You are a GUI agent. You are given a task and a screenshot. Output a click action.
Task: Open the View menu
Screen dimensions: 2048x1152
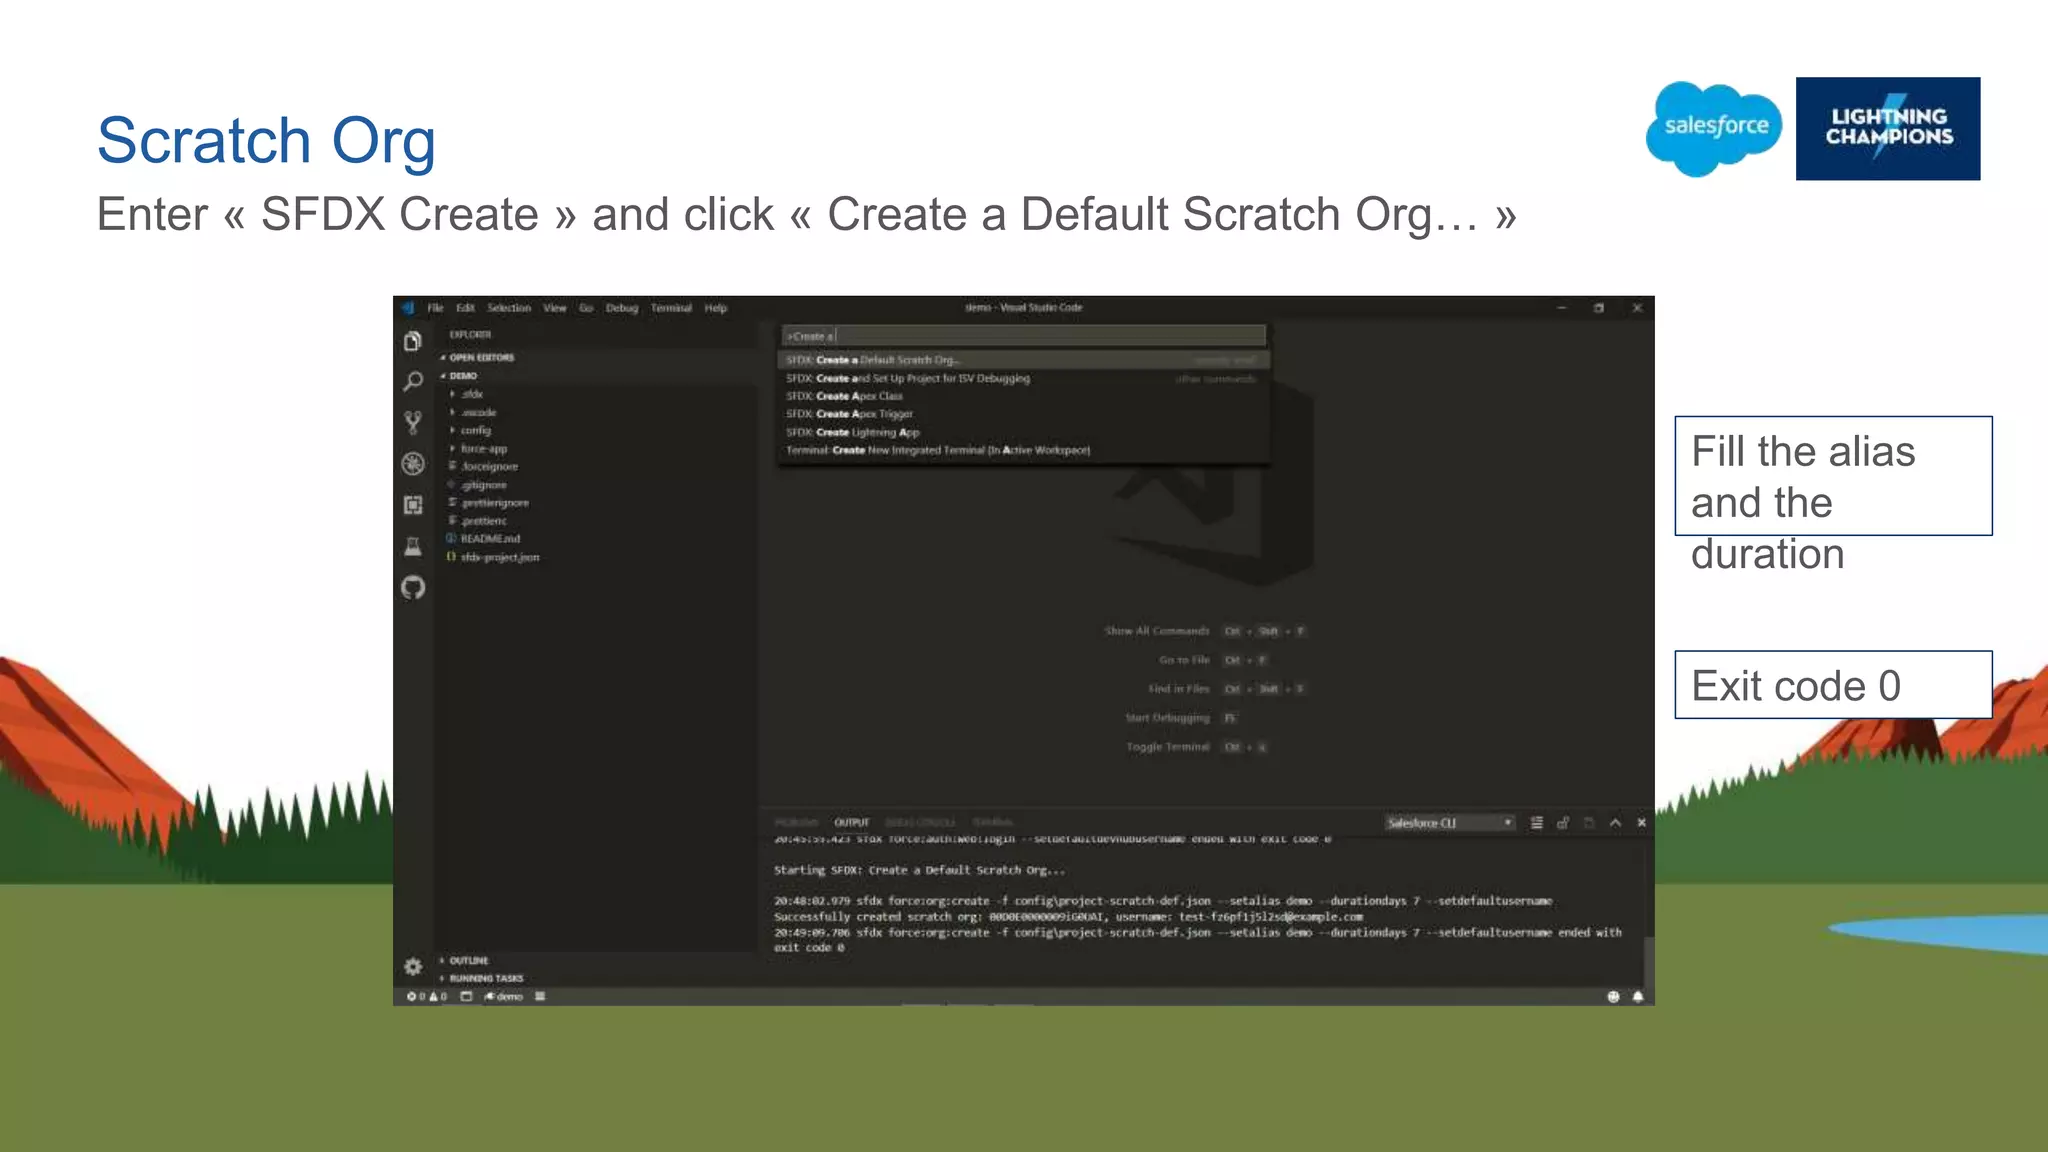pyautogui.click(x=555, y=308)
